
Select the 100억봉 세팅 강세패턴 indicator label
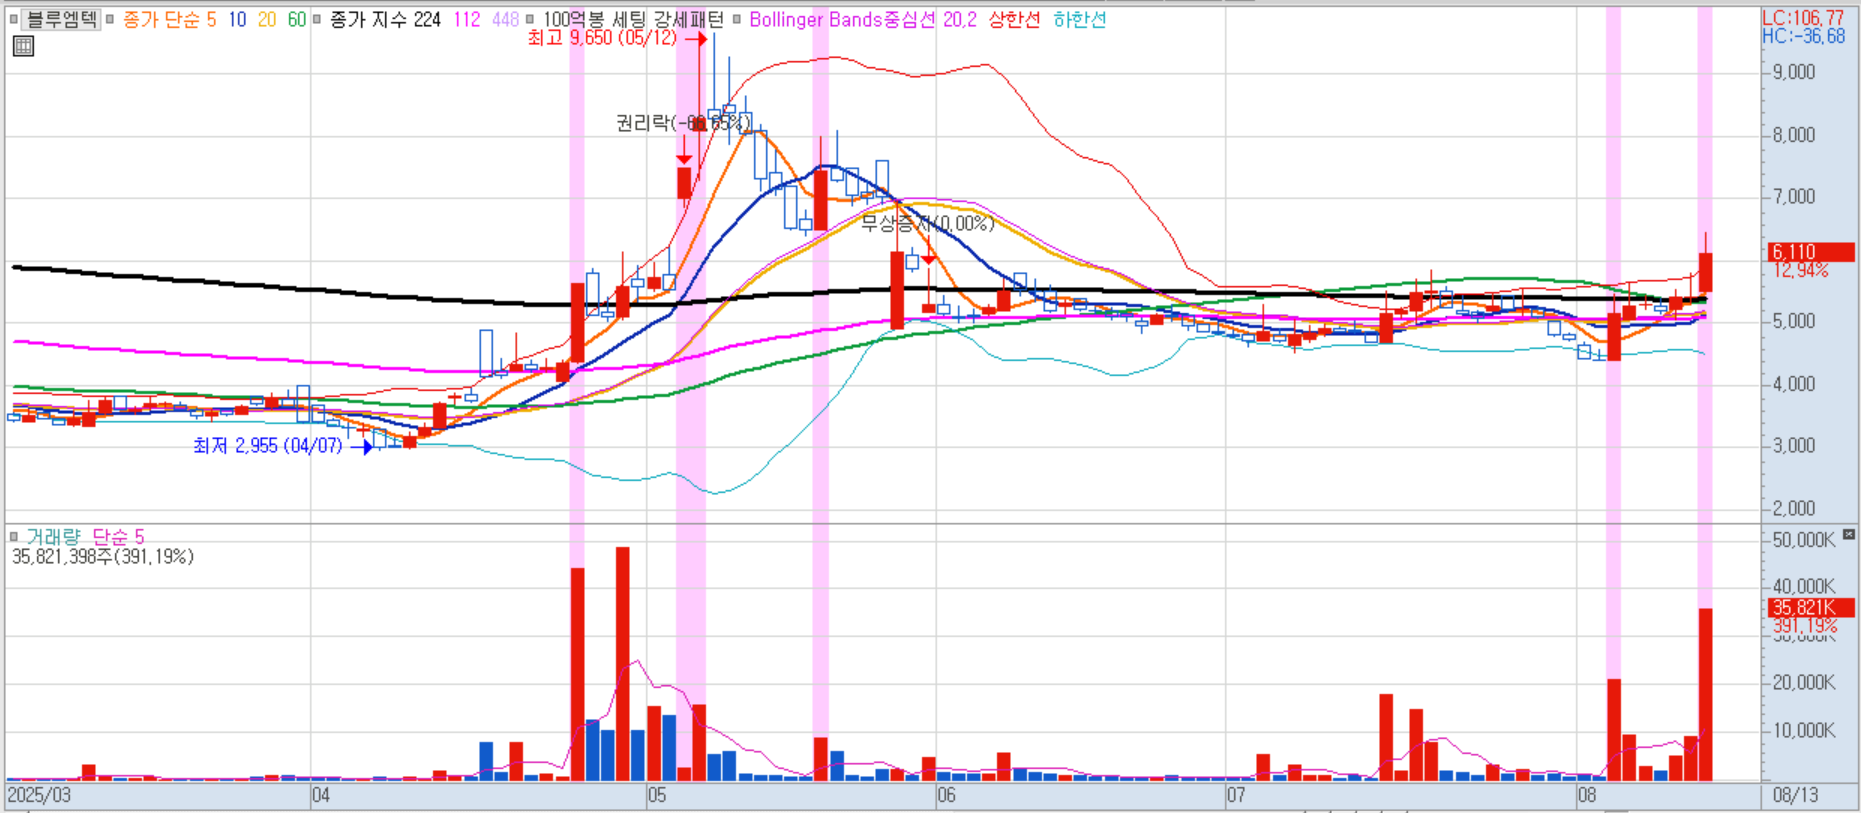pos(632,20)
